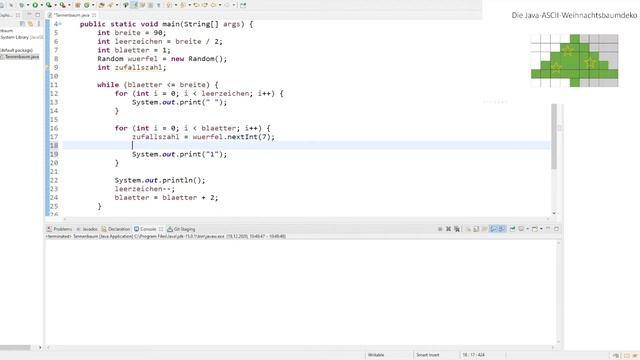Open New Class dropdown arrow
Viewport: 640px width, 360px height.
tap(93, 5)
